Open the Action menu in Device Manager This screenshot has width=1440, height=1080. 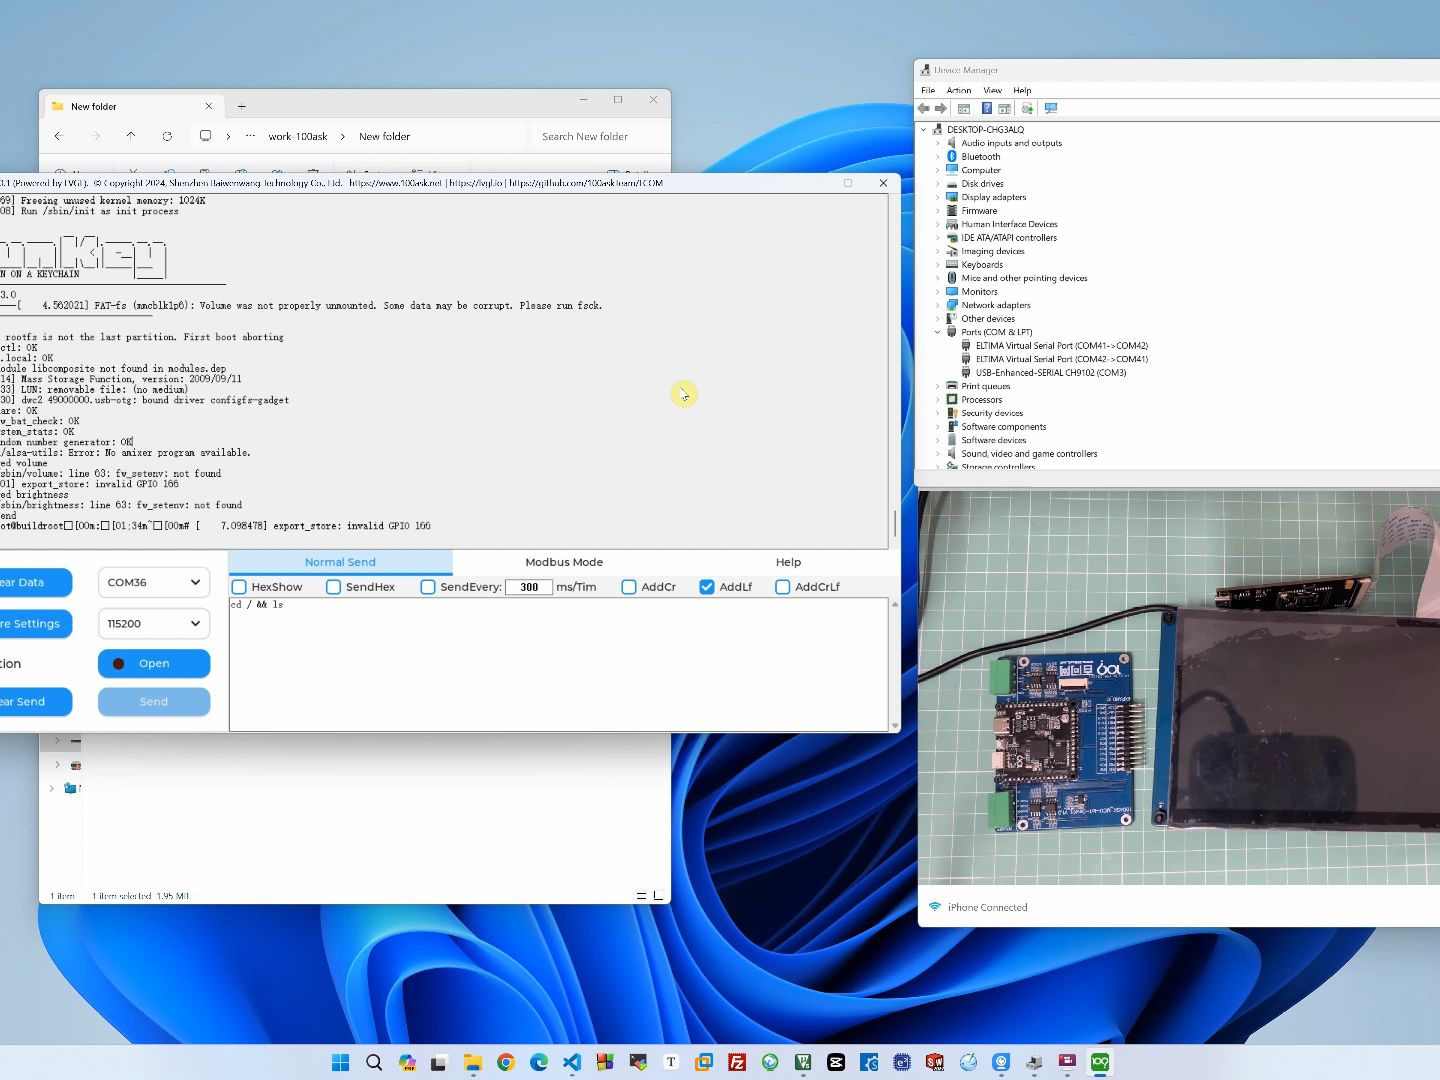tap(958, 90)
